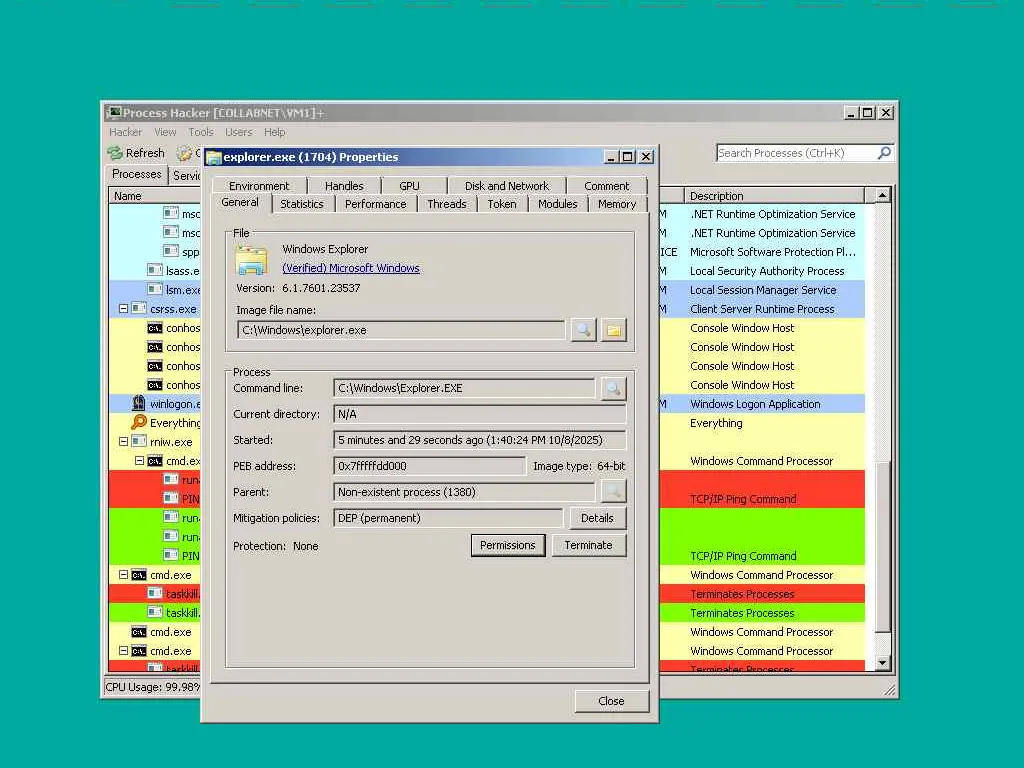Click the Image file name path field
This screenshot has width=1024, height=768.
pos(401,330)
